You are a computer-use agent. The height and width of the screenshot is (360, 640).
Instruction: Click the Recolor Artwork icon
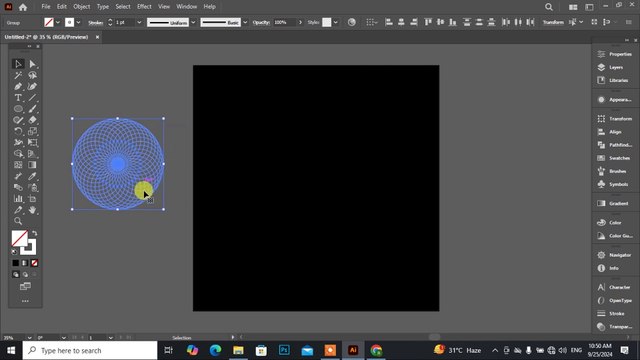[351, 22]
